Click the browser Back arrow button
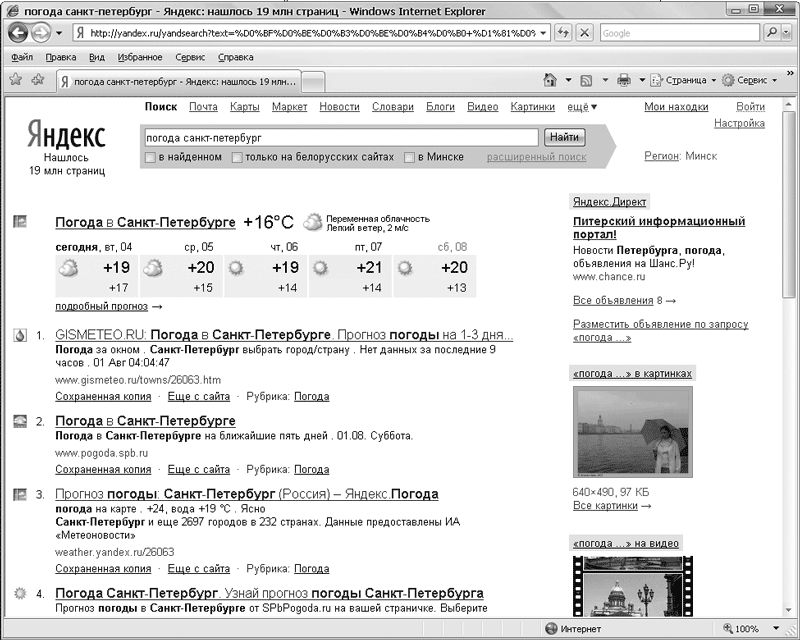The image size is (800, 640). (x=18, y=33)
